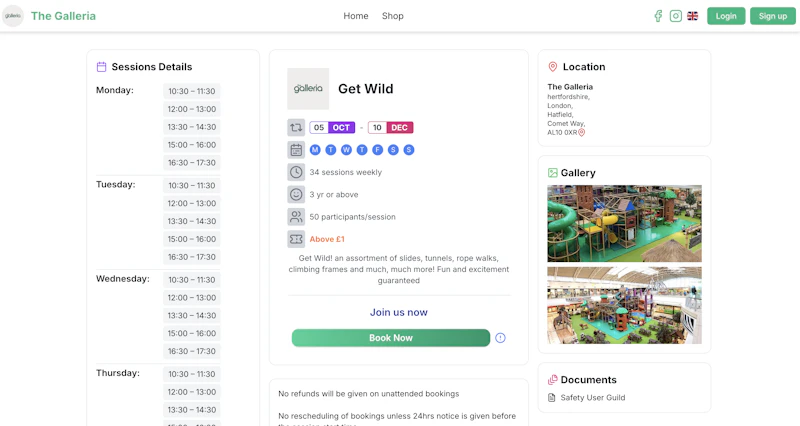Click 50 participants/session text

pyautogui.click(x=353, y=217)
